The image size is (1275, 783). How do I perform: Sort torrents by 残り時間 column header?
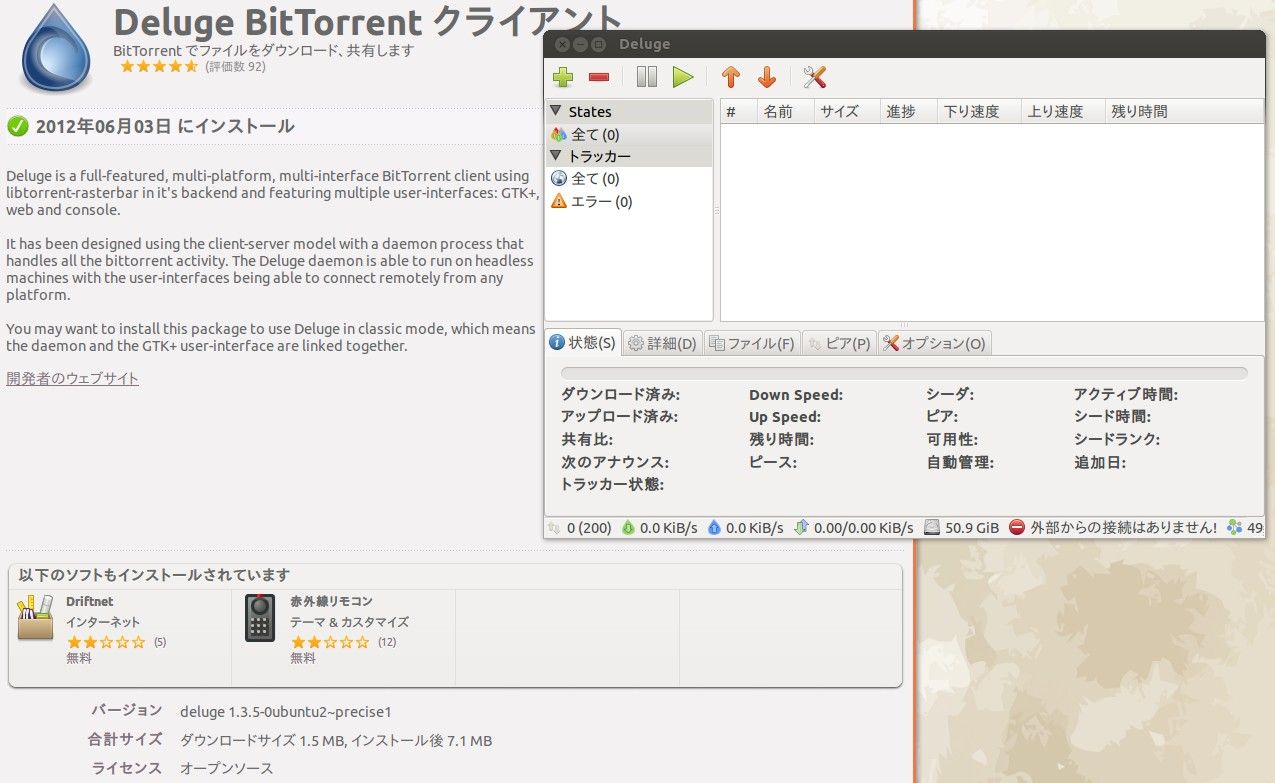[x=1184, y=111]
